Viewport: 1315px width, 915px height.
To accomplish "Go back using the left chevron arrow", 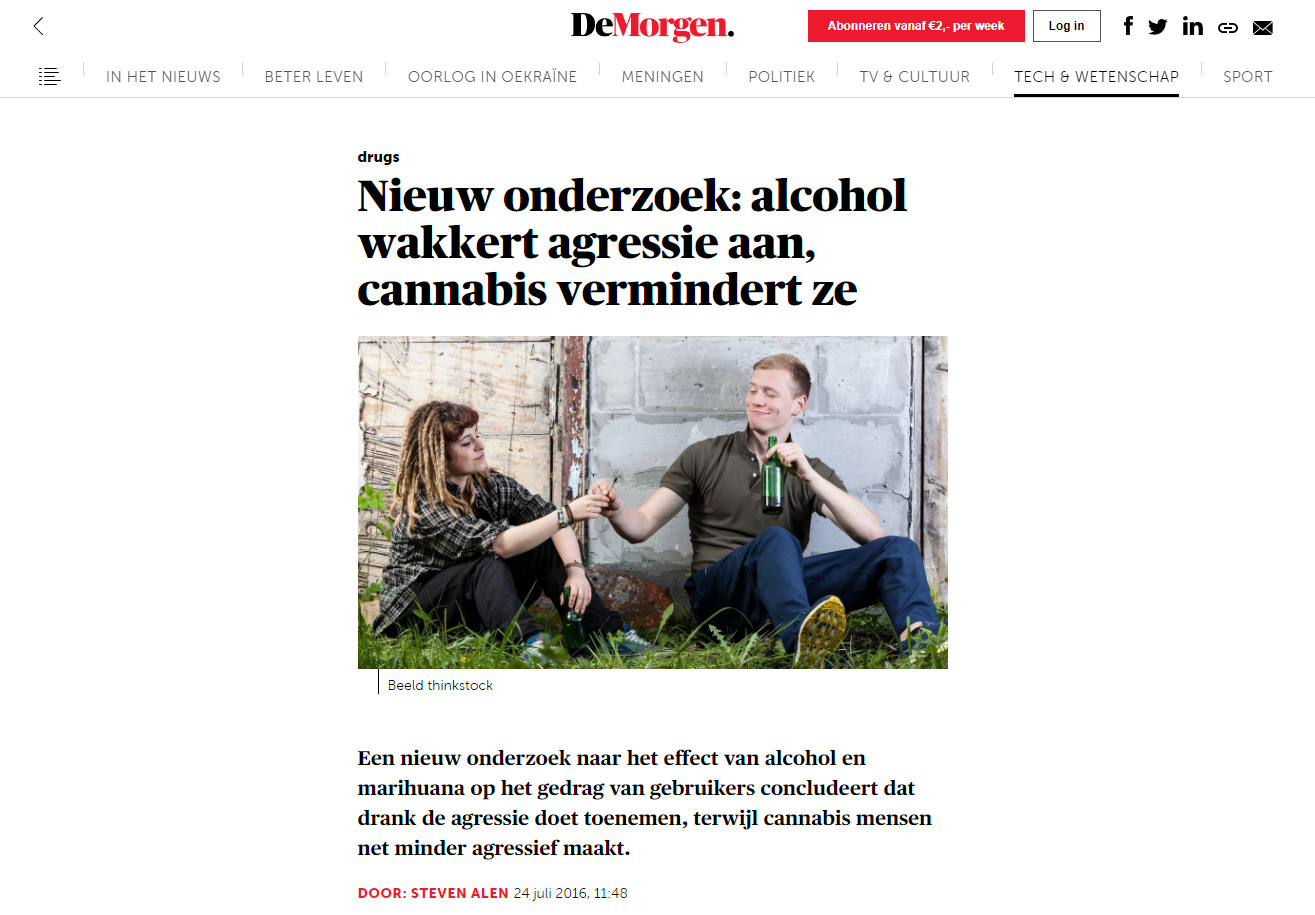I will pyautogui.click(x=39, y=26).
